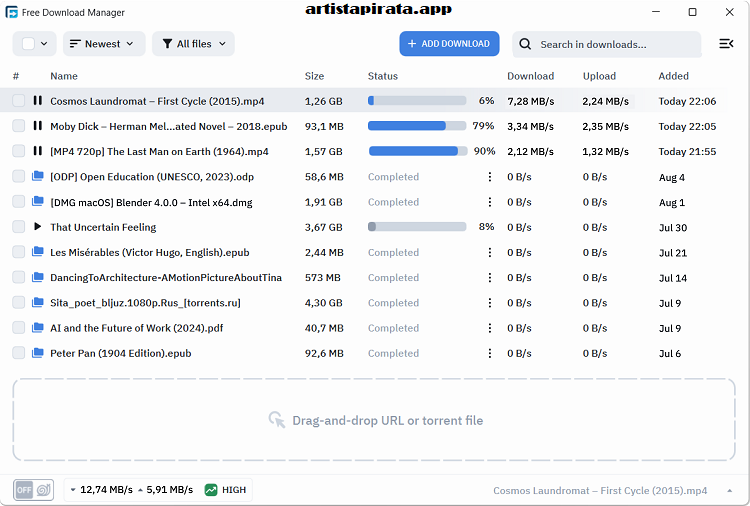Check the That Uncertain Feeling checkbox
Viewport: 750px width, 506px height.
point(19,227)
